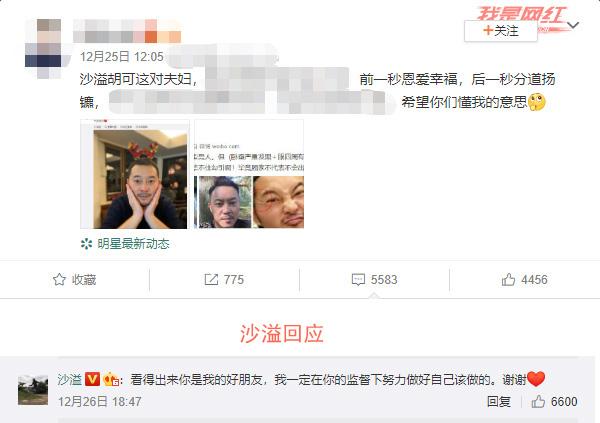Open the second image showing two face photos
Image resolution: width=600 pixels, height=423 pixels.
click(x=249, y=174)
